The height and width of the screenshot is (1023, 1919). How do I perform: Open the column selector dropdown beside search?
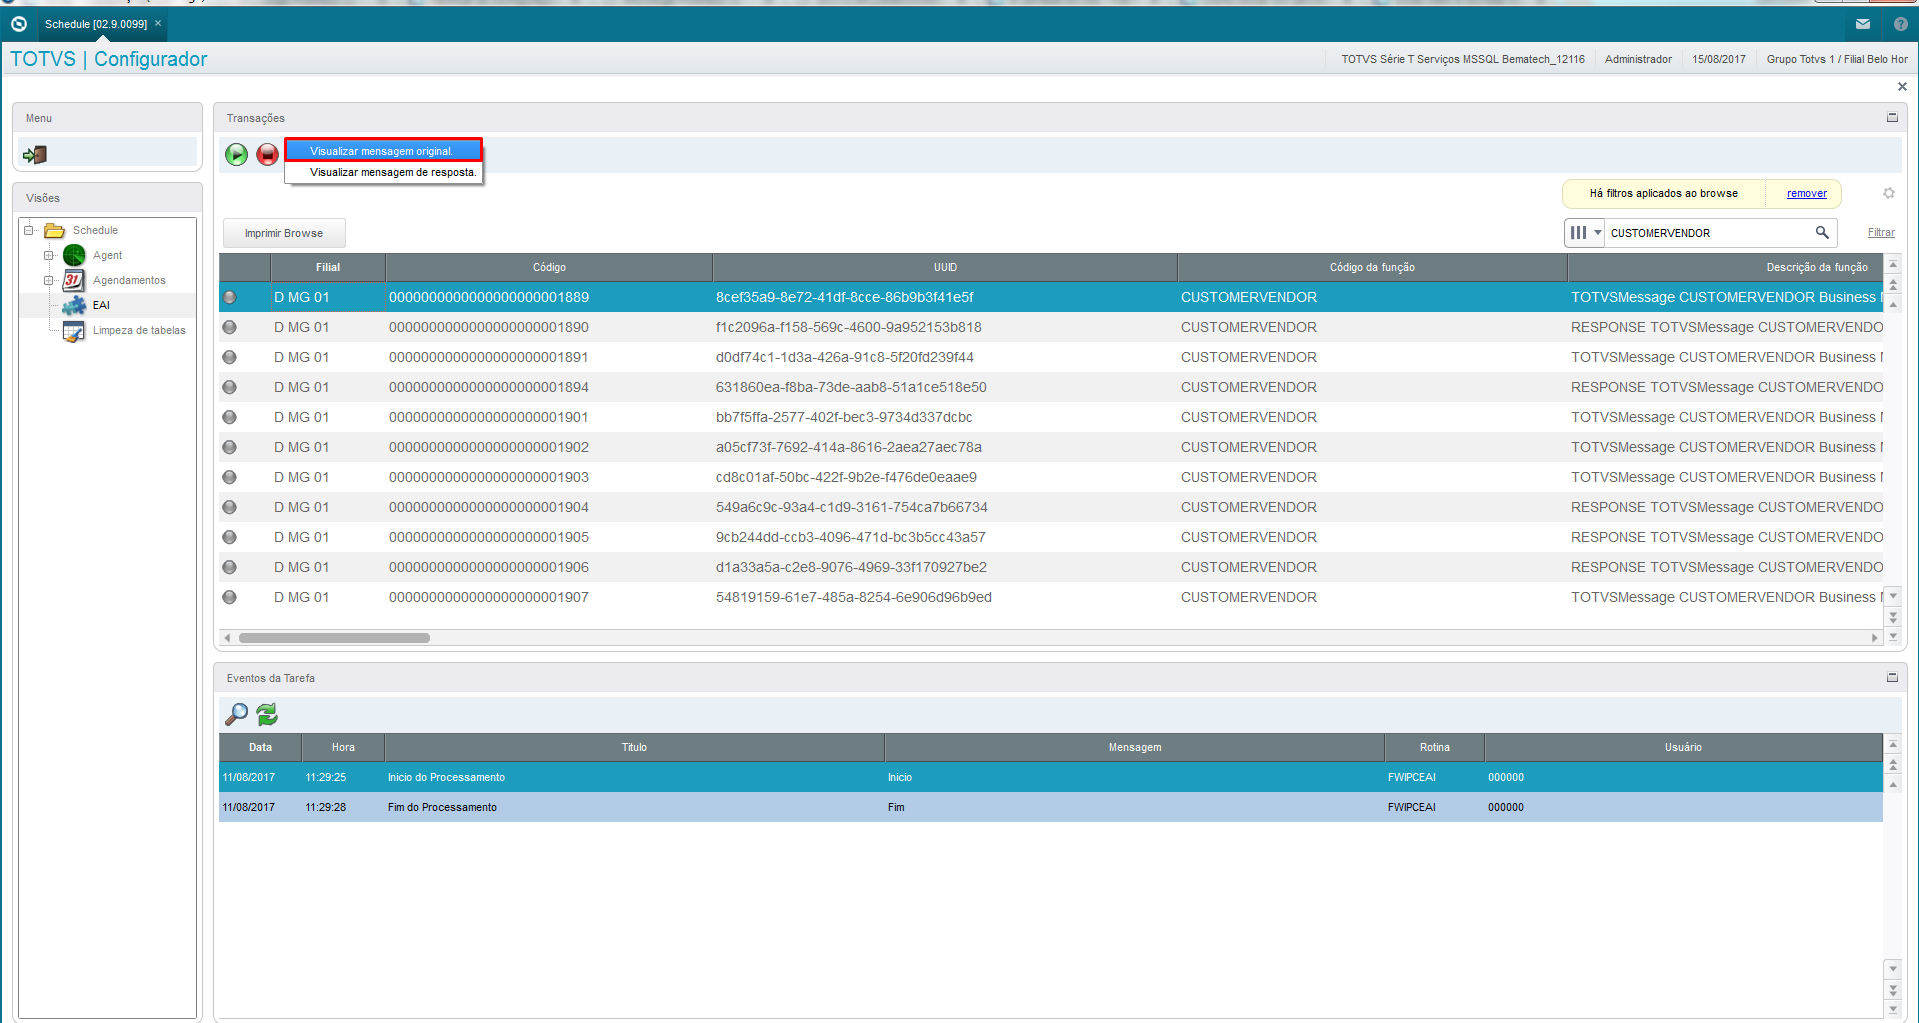click(1586, 233)
